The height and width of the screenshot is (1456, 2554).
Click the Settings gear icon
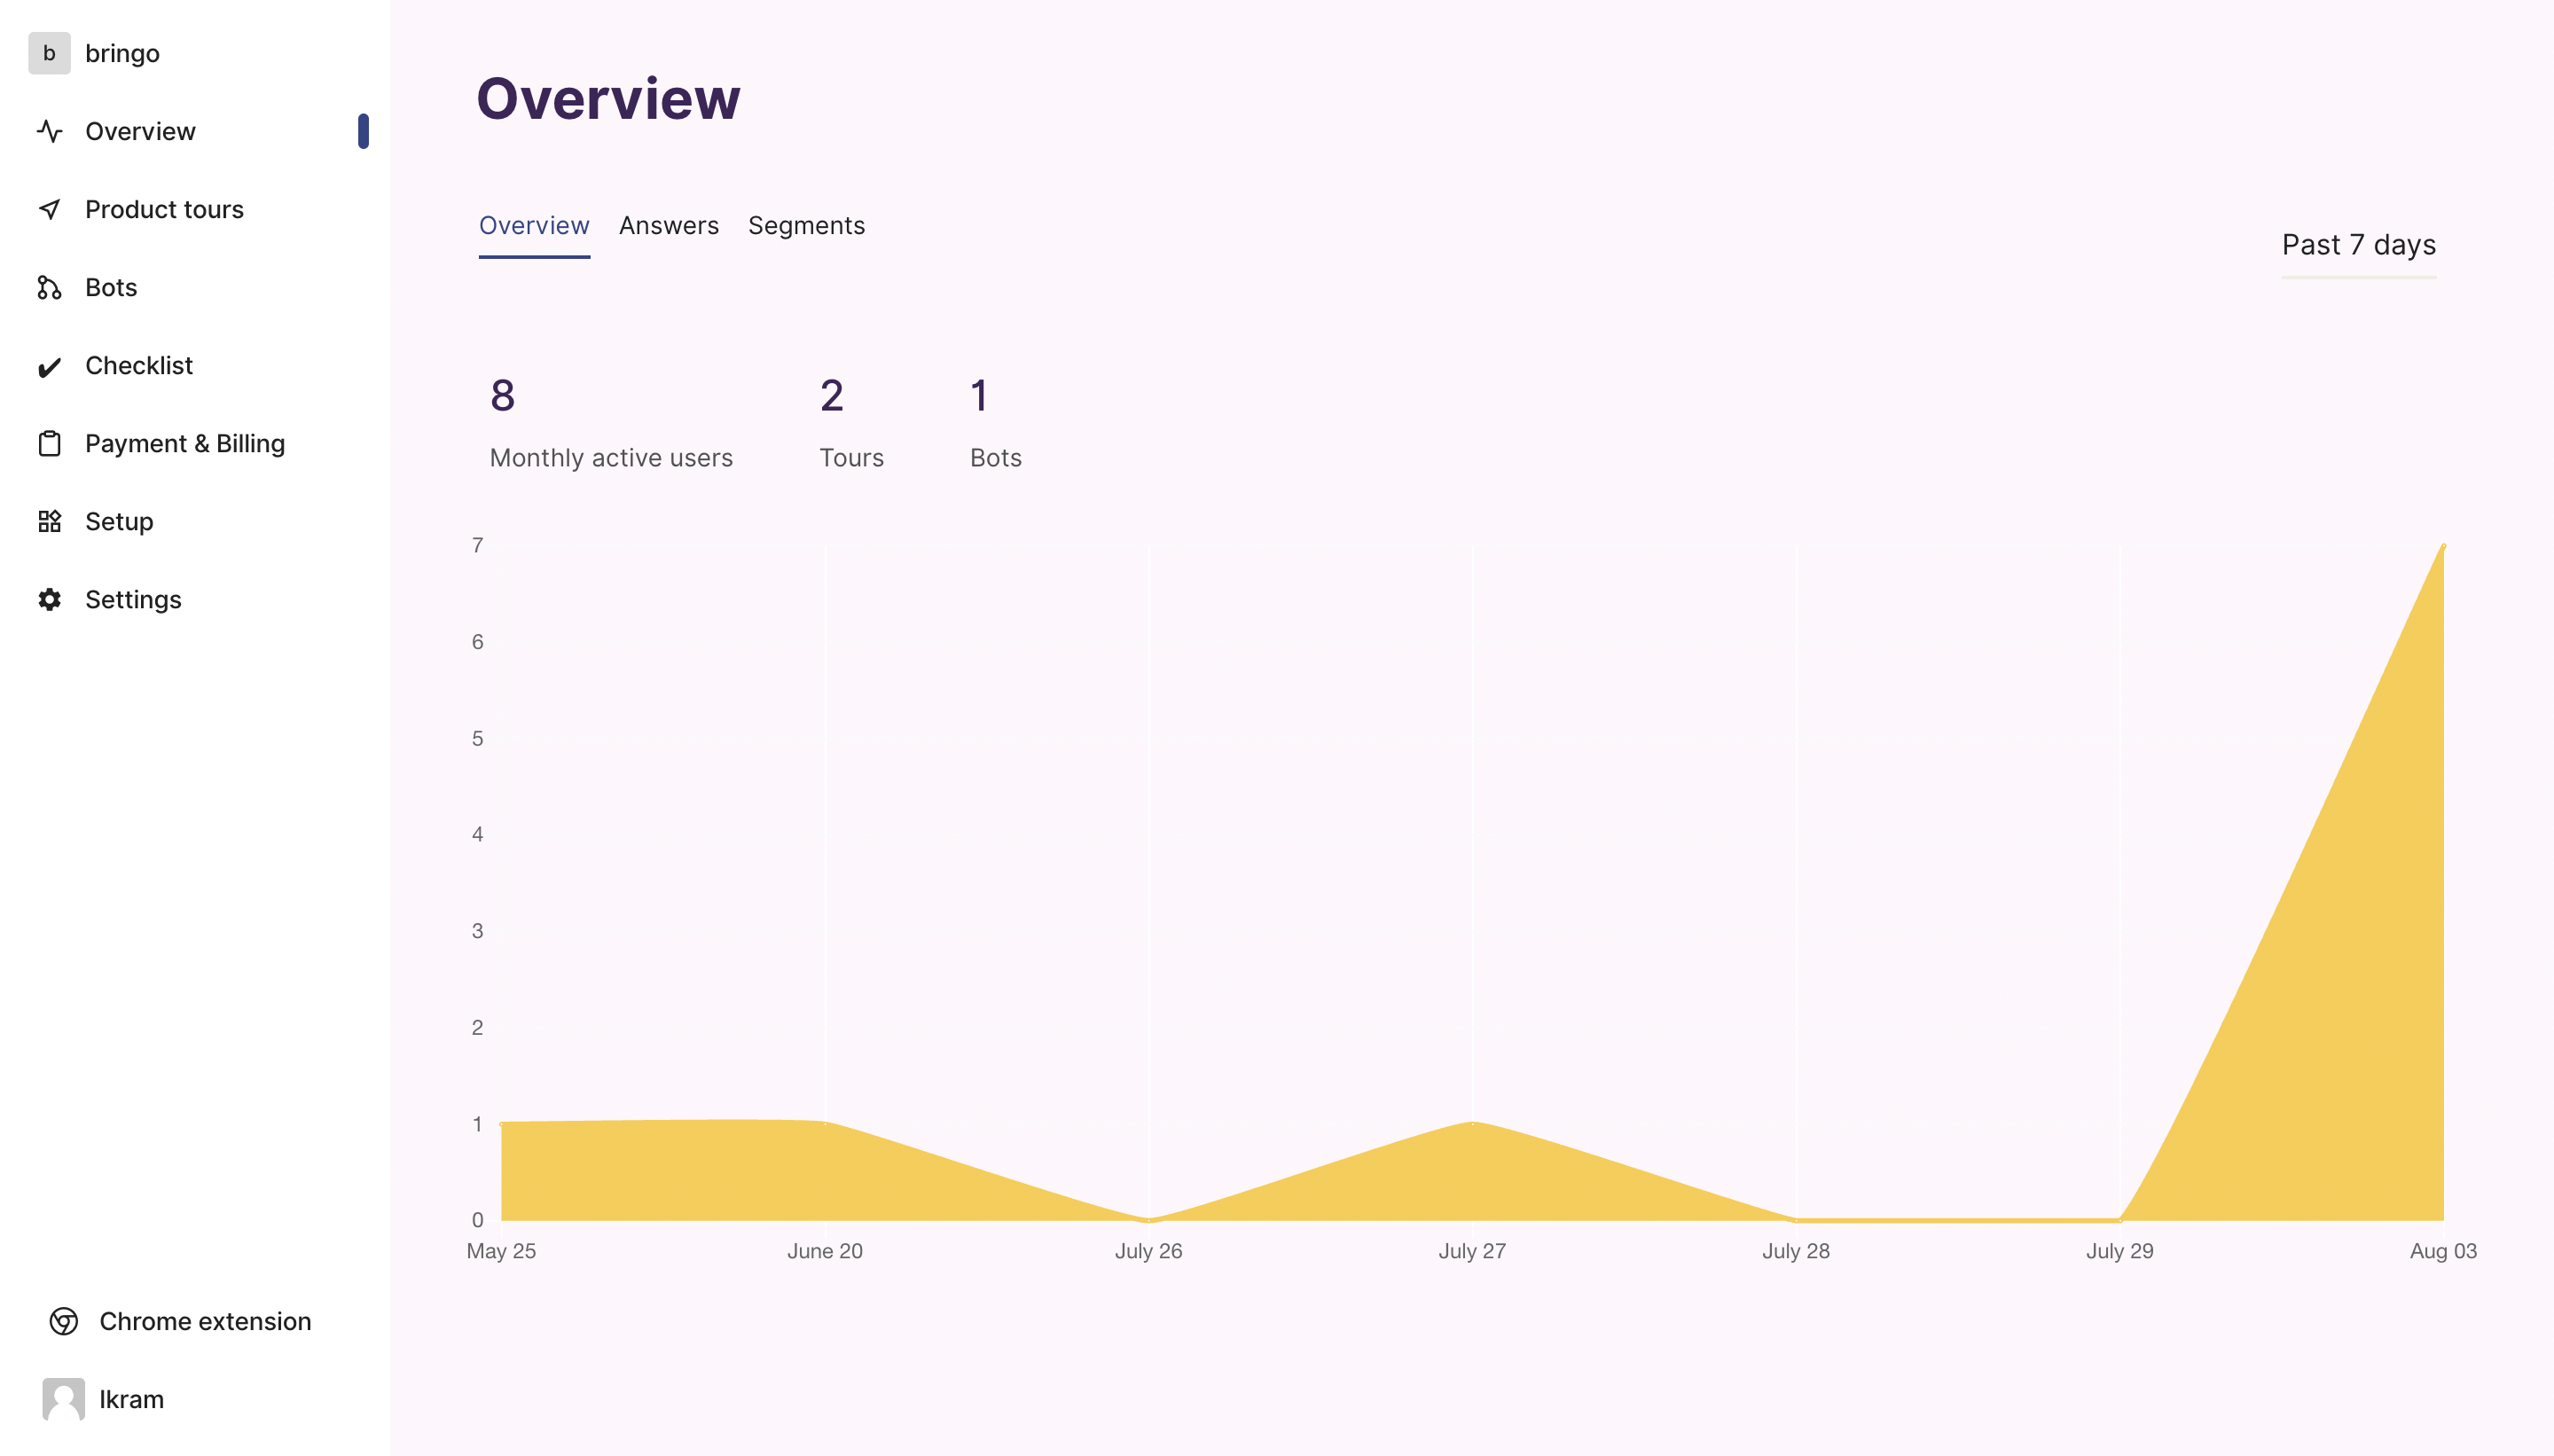coord(49,600)
